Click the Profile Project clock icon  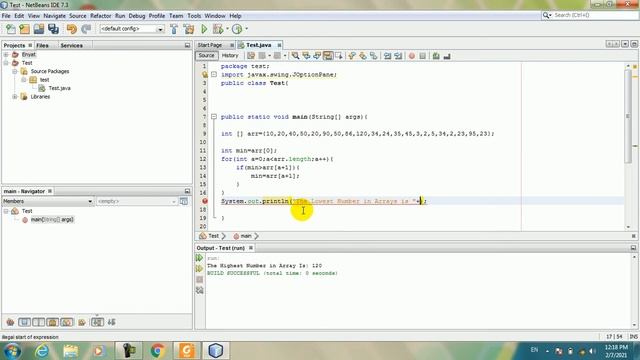pyautogui.click(x=237, y=29)
